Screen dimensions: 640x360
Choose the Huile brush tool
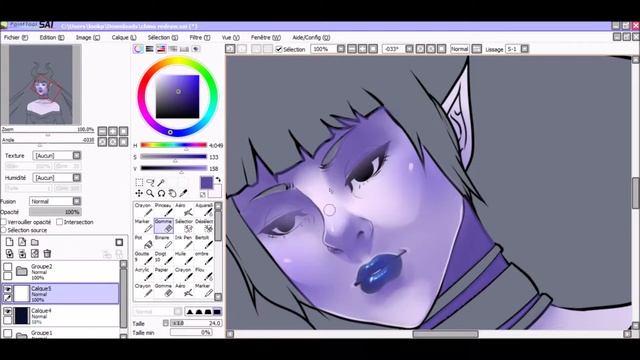[x=184, y=258]
